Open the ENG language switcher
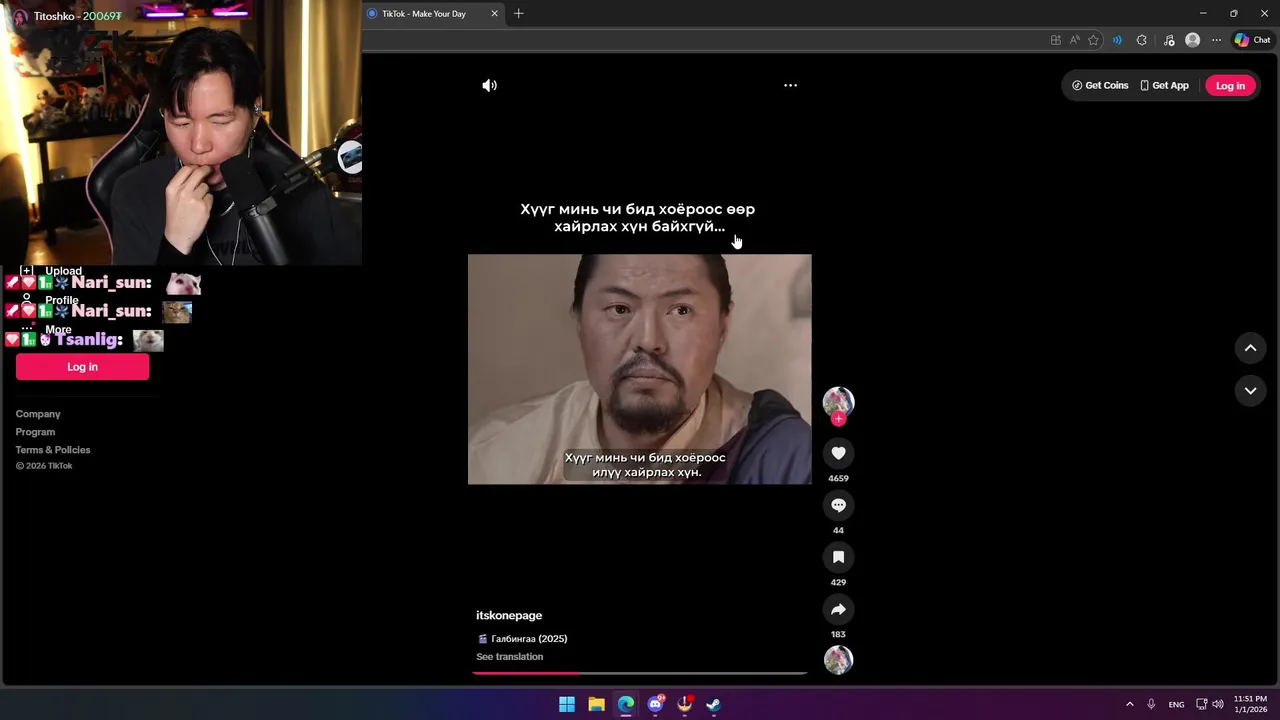1280x720 pixels. 1177,704
